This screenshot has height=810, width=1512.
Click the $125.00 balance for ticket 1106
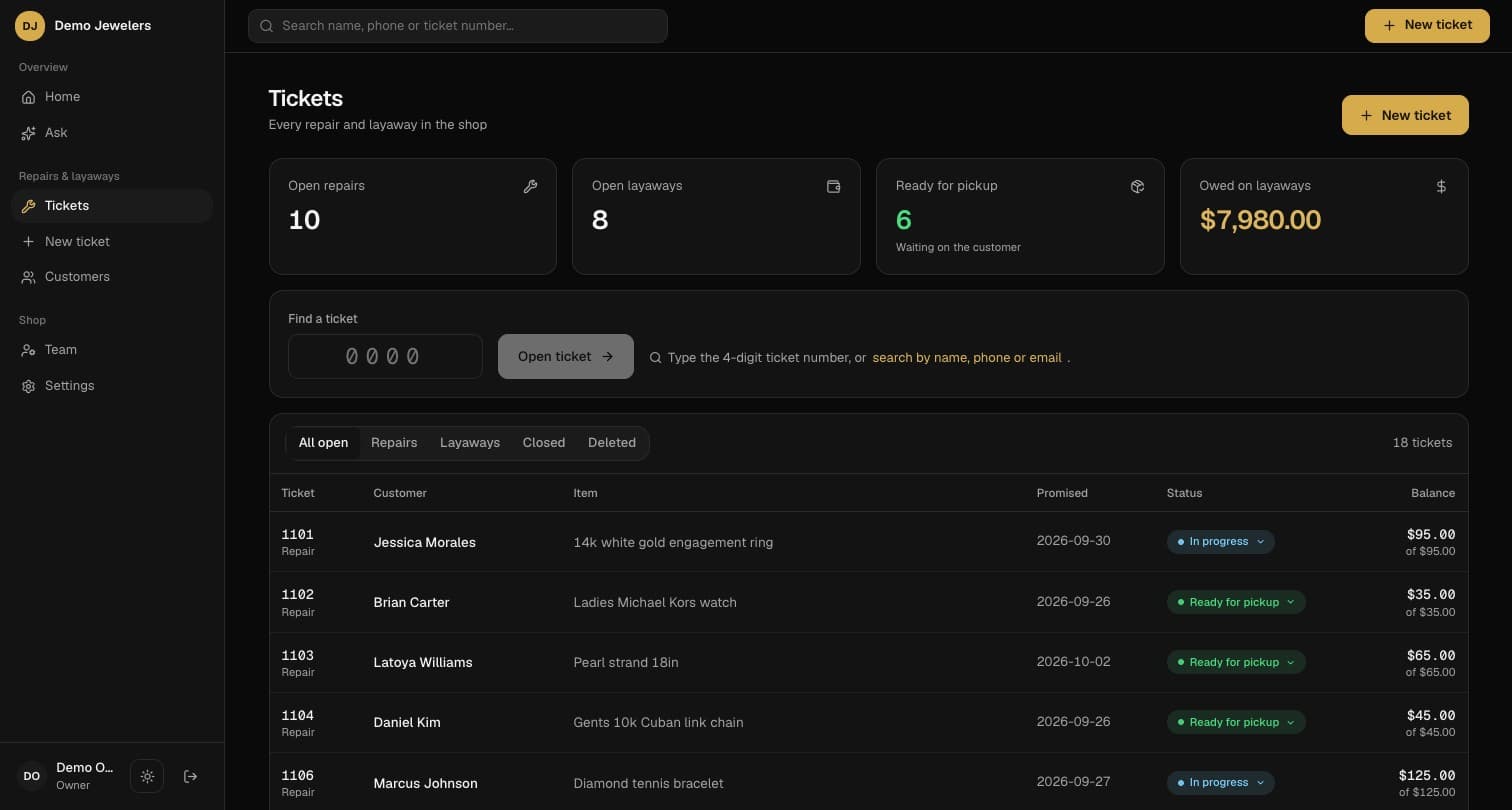(1427, 776)
